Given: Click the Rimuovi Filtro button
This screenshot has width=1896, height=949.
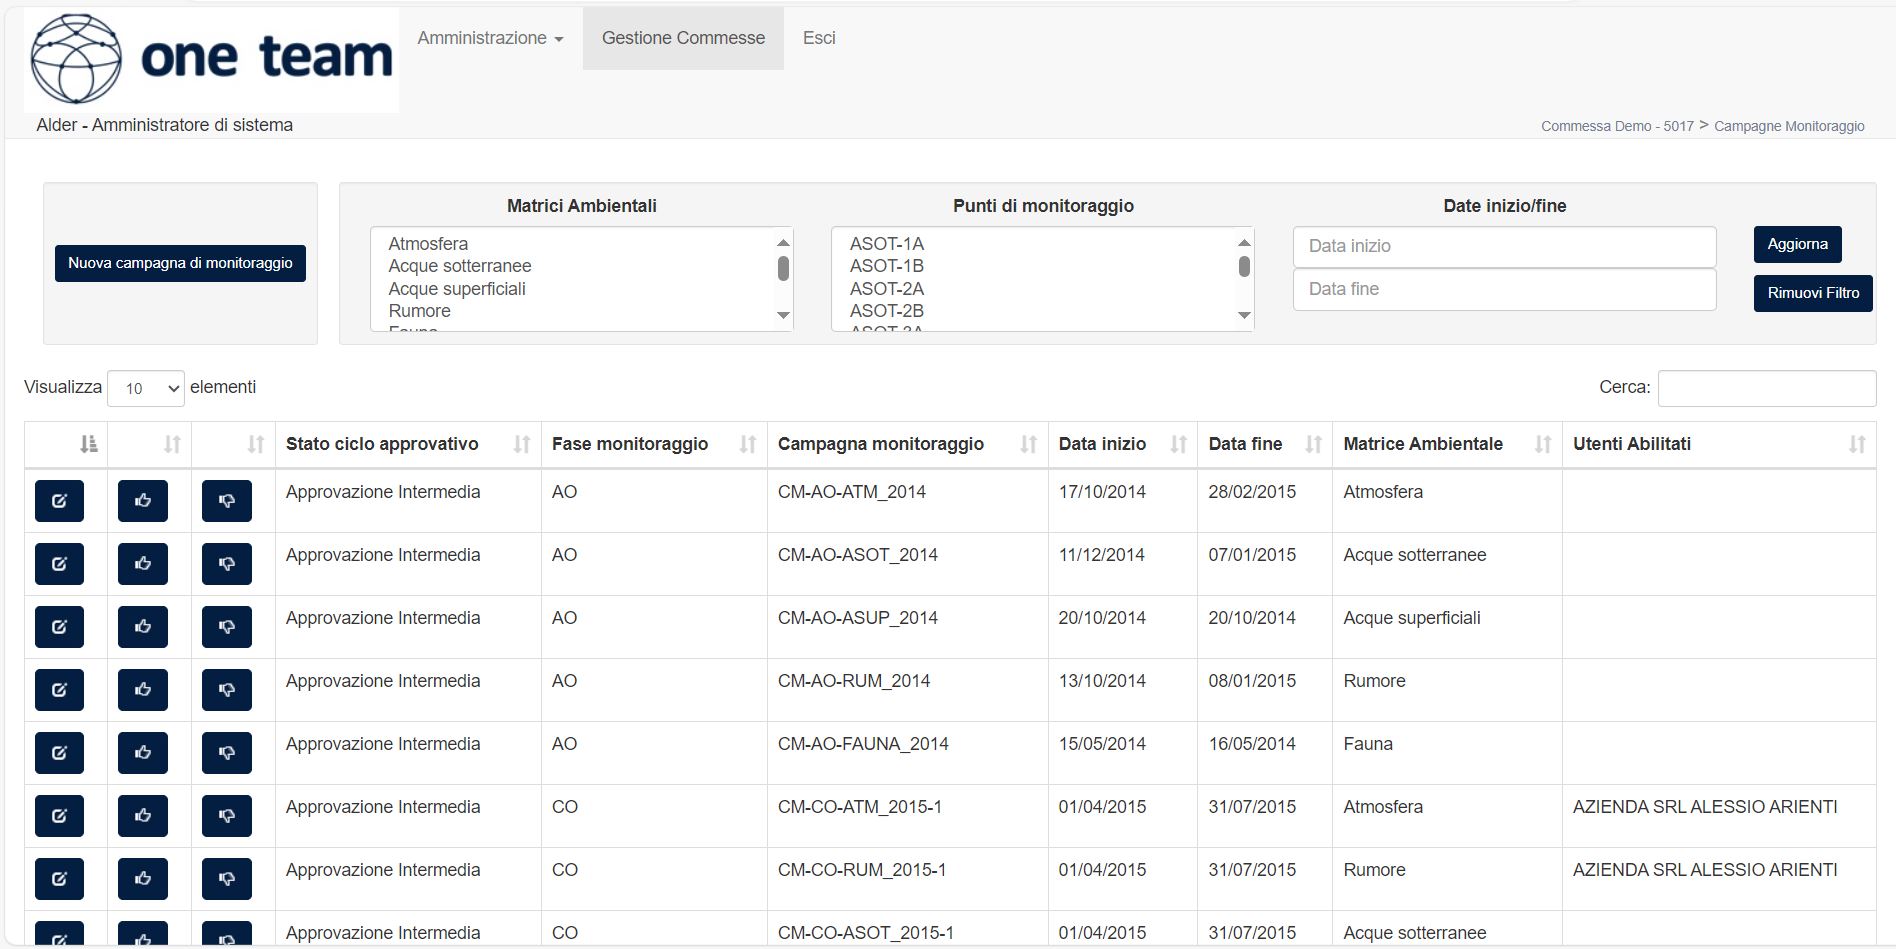Looking at the screenshot, I should [1813, 293].
